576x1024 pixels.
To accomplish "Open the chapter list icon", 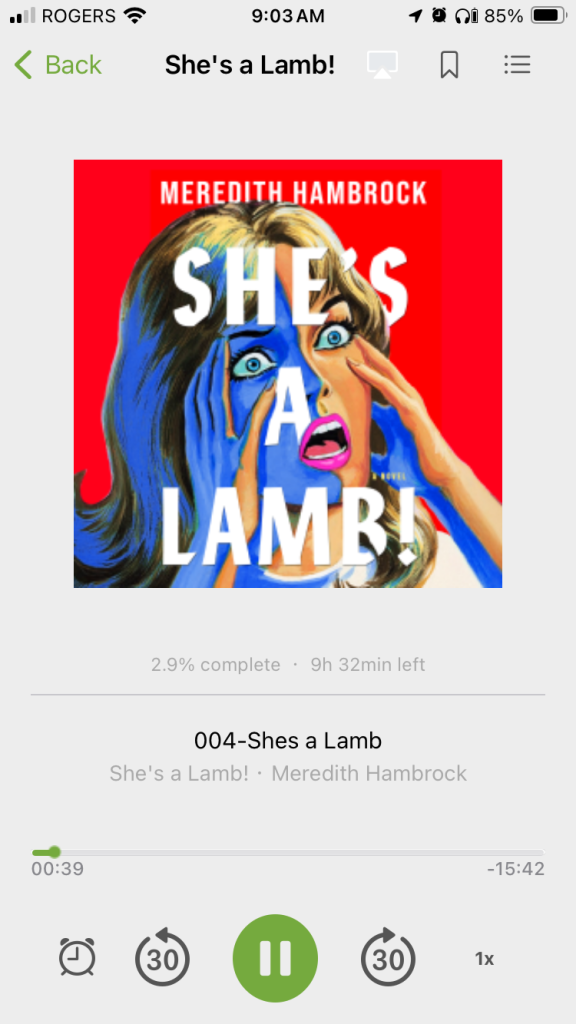I will (x=517, y=64).
